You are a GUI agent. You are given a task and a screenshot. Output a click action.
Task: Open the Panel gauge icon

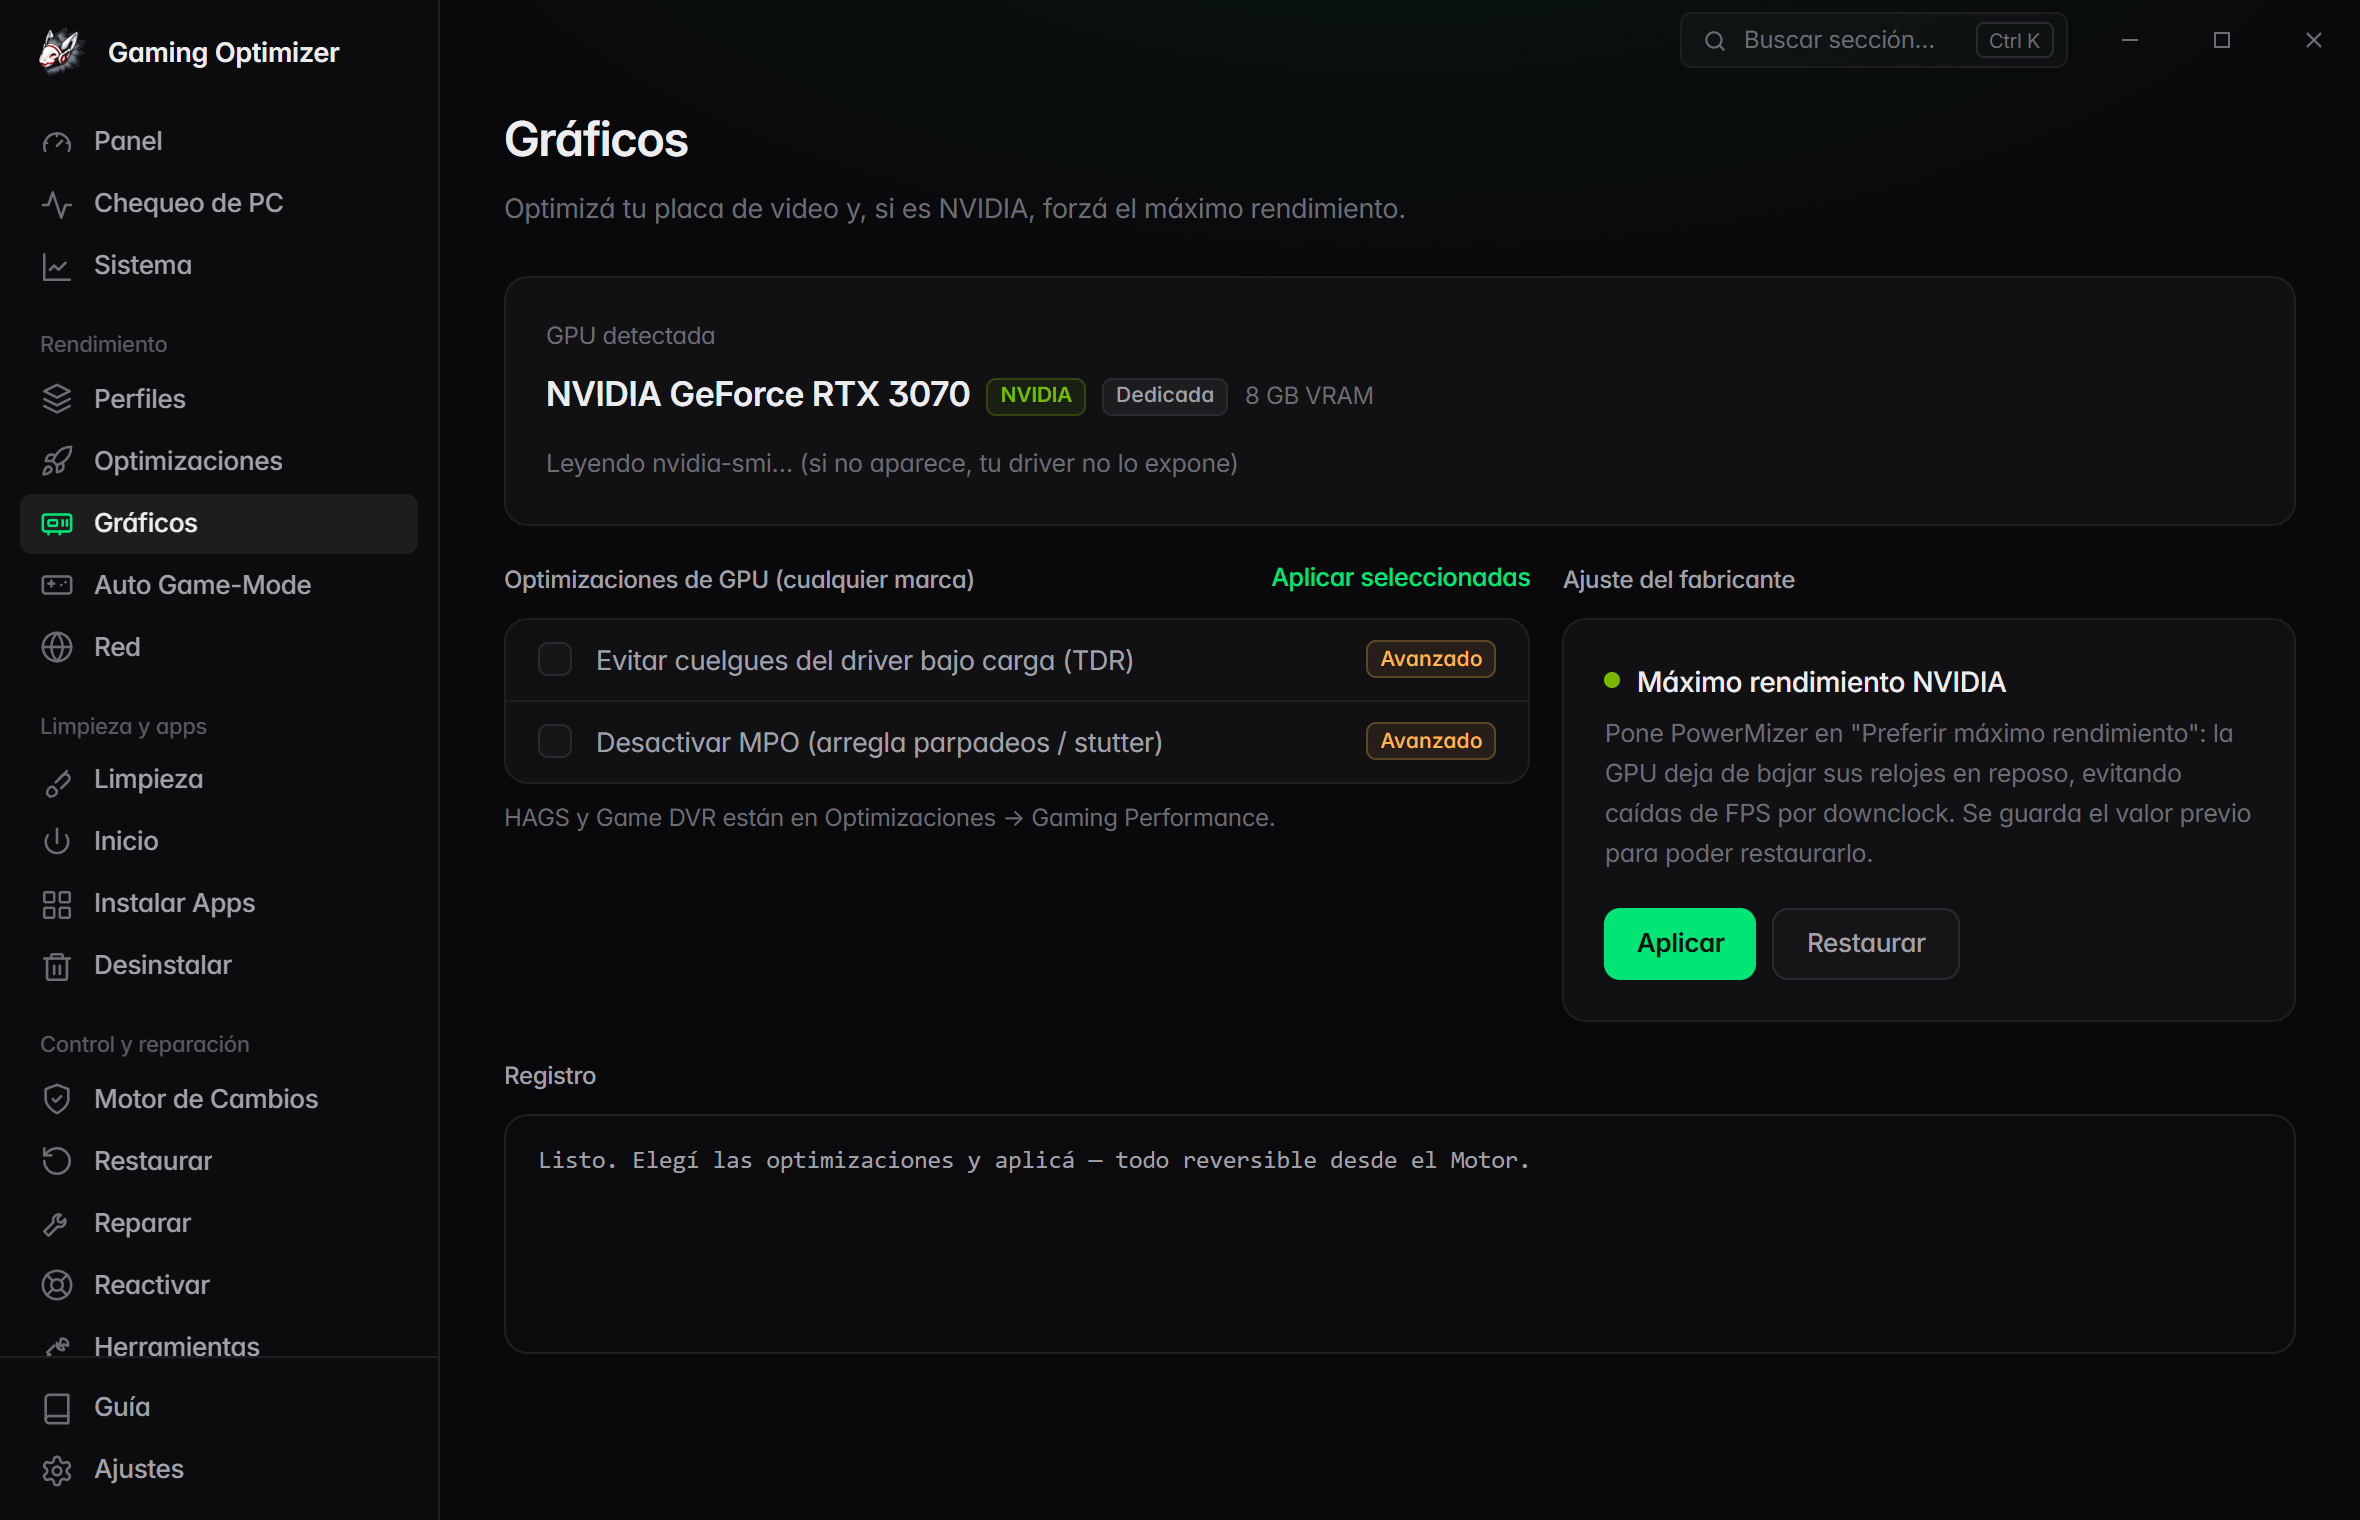pyautogui.click(x=57, y=142)
